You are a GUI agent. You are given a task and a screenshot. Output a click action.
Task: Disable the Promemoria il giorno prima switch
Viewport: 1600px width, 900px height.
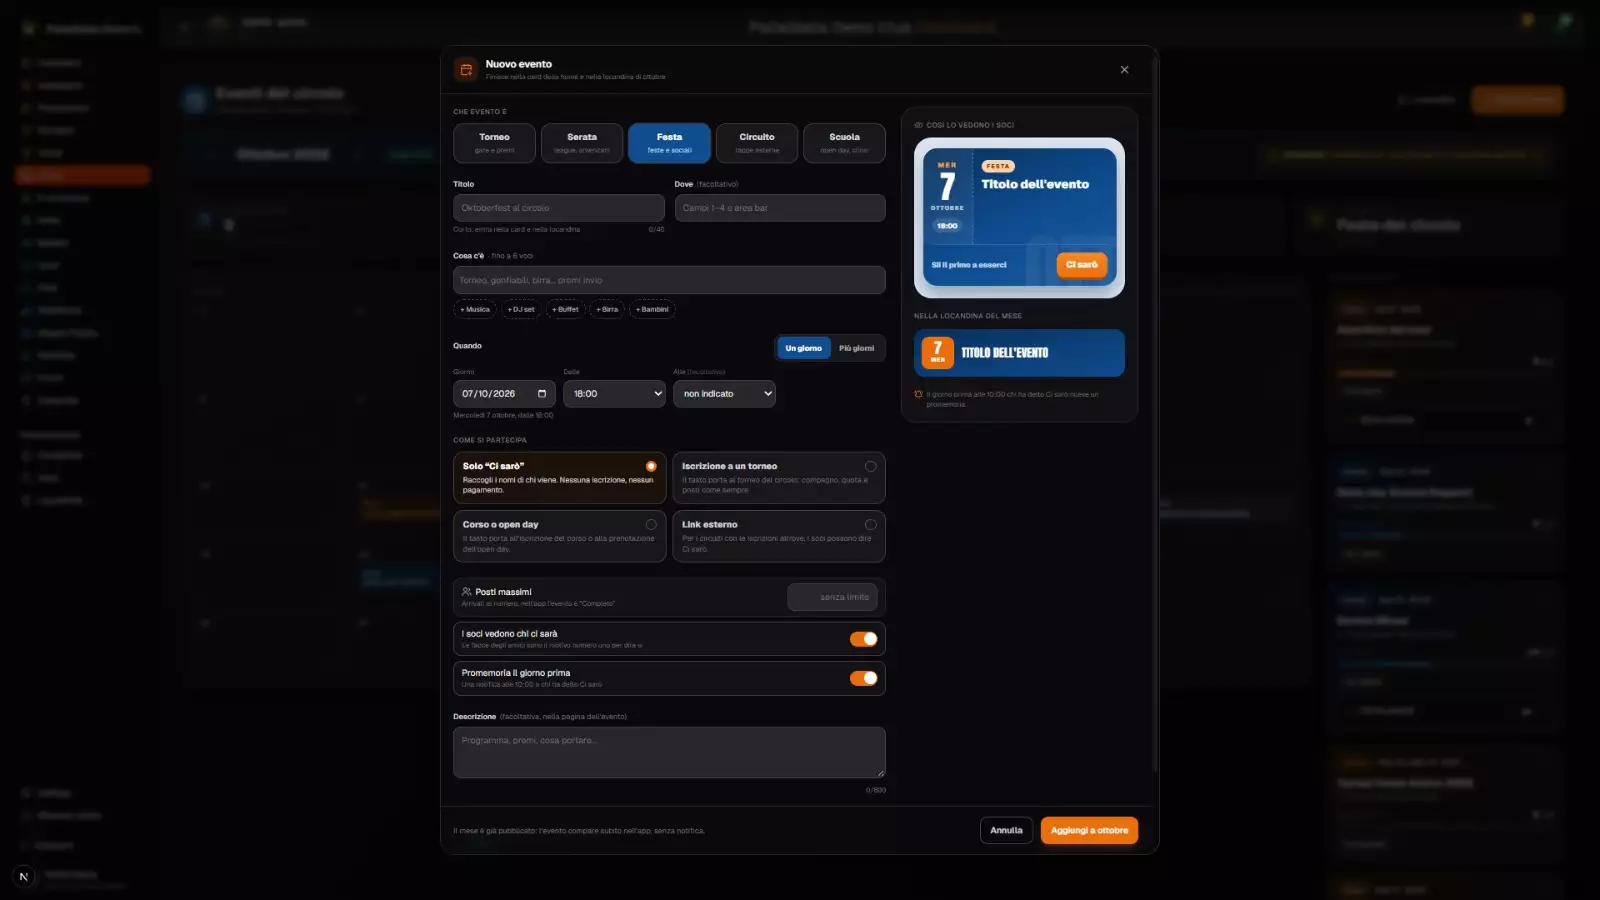pyautogui.click(x=863, y=678)
